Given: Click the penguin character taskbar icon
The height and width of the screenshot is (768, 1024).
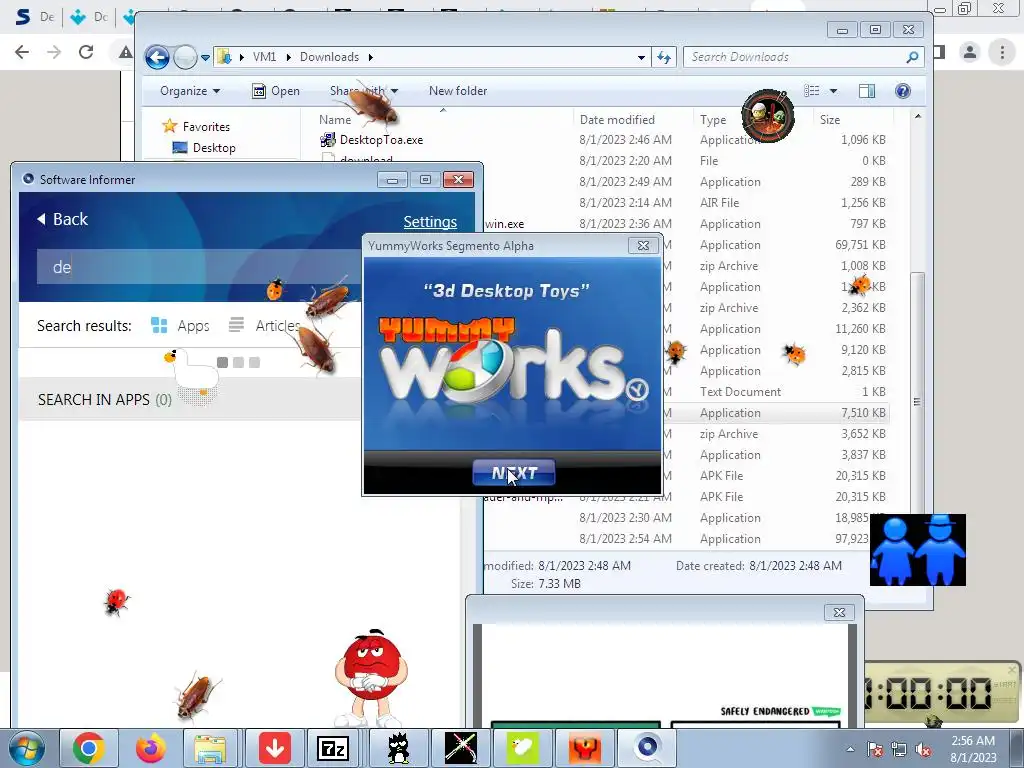Looking at the screenshot, I should click(x=398, y=748).
